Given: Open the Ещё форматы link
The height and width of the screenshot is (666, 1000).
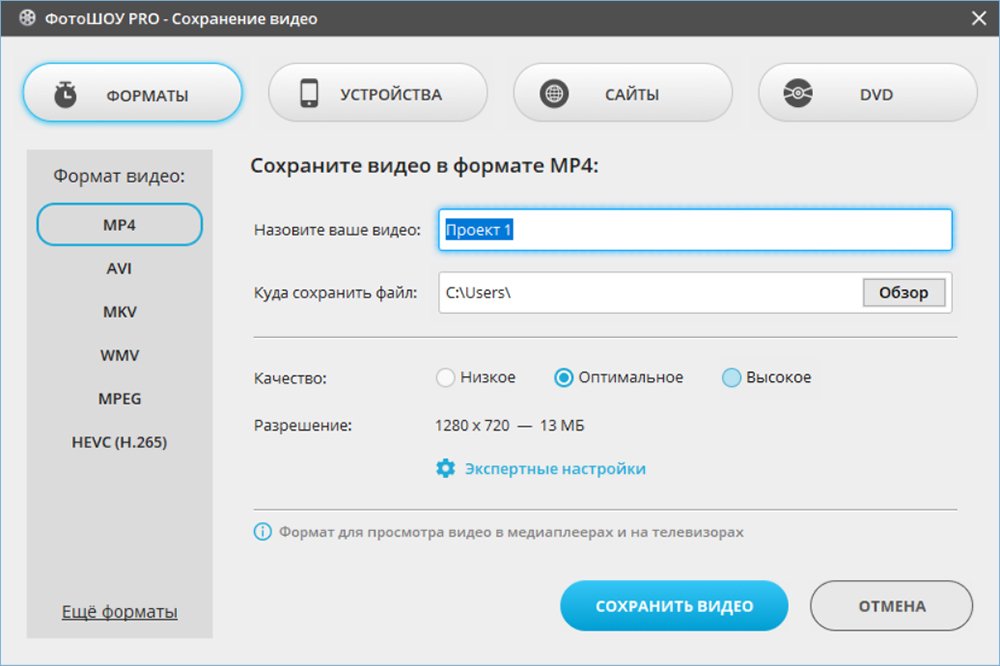Looking at the screenshot, I should pyautogui.click(x=119, y=611).
